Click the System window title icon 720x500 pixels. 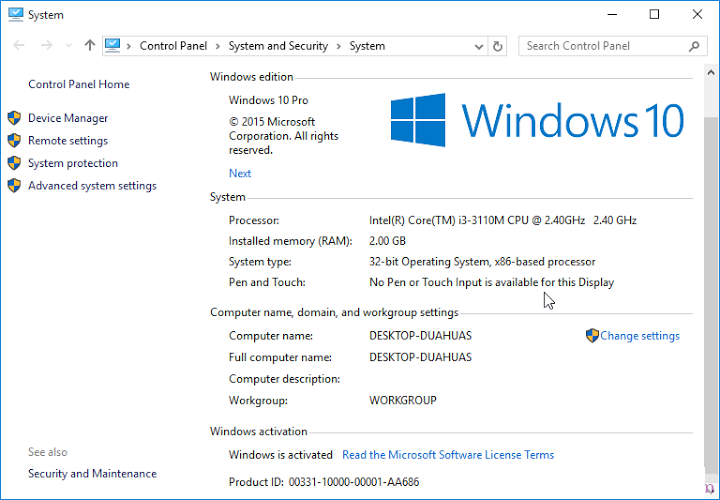point(16,15)
